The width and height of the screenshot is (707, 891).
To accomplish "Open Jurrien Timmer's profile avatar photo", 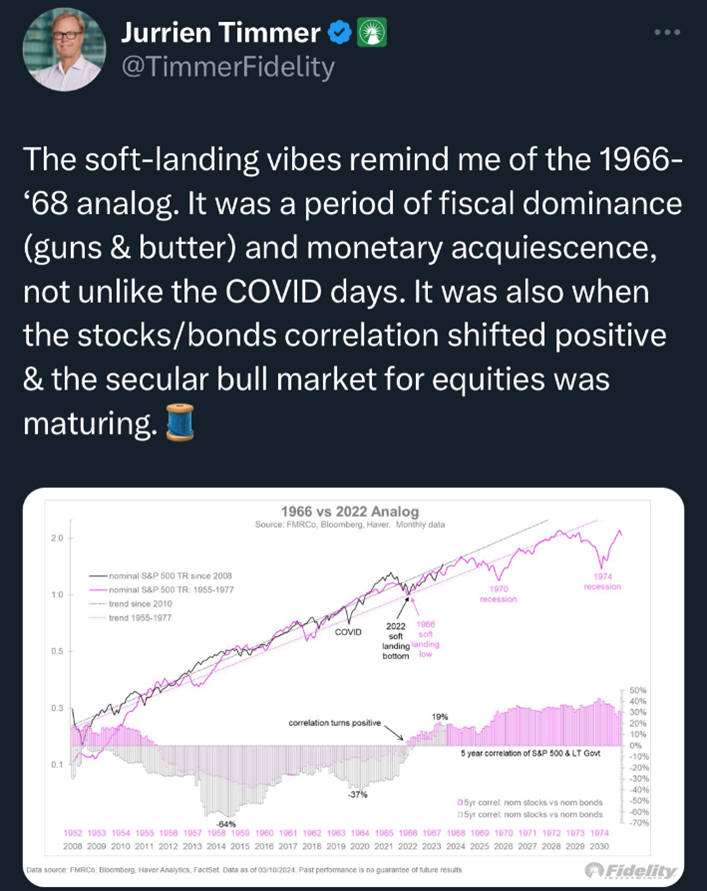I will [x=62, y=49].
